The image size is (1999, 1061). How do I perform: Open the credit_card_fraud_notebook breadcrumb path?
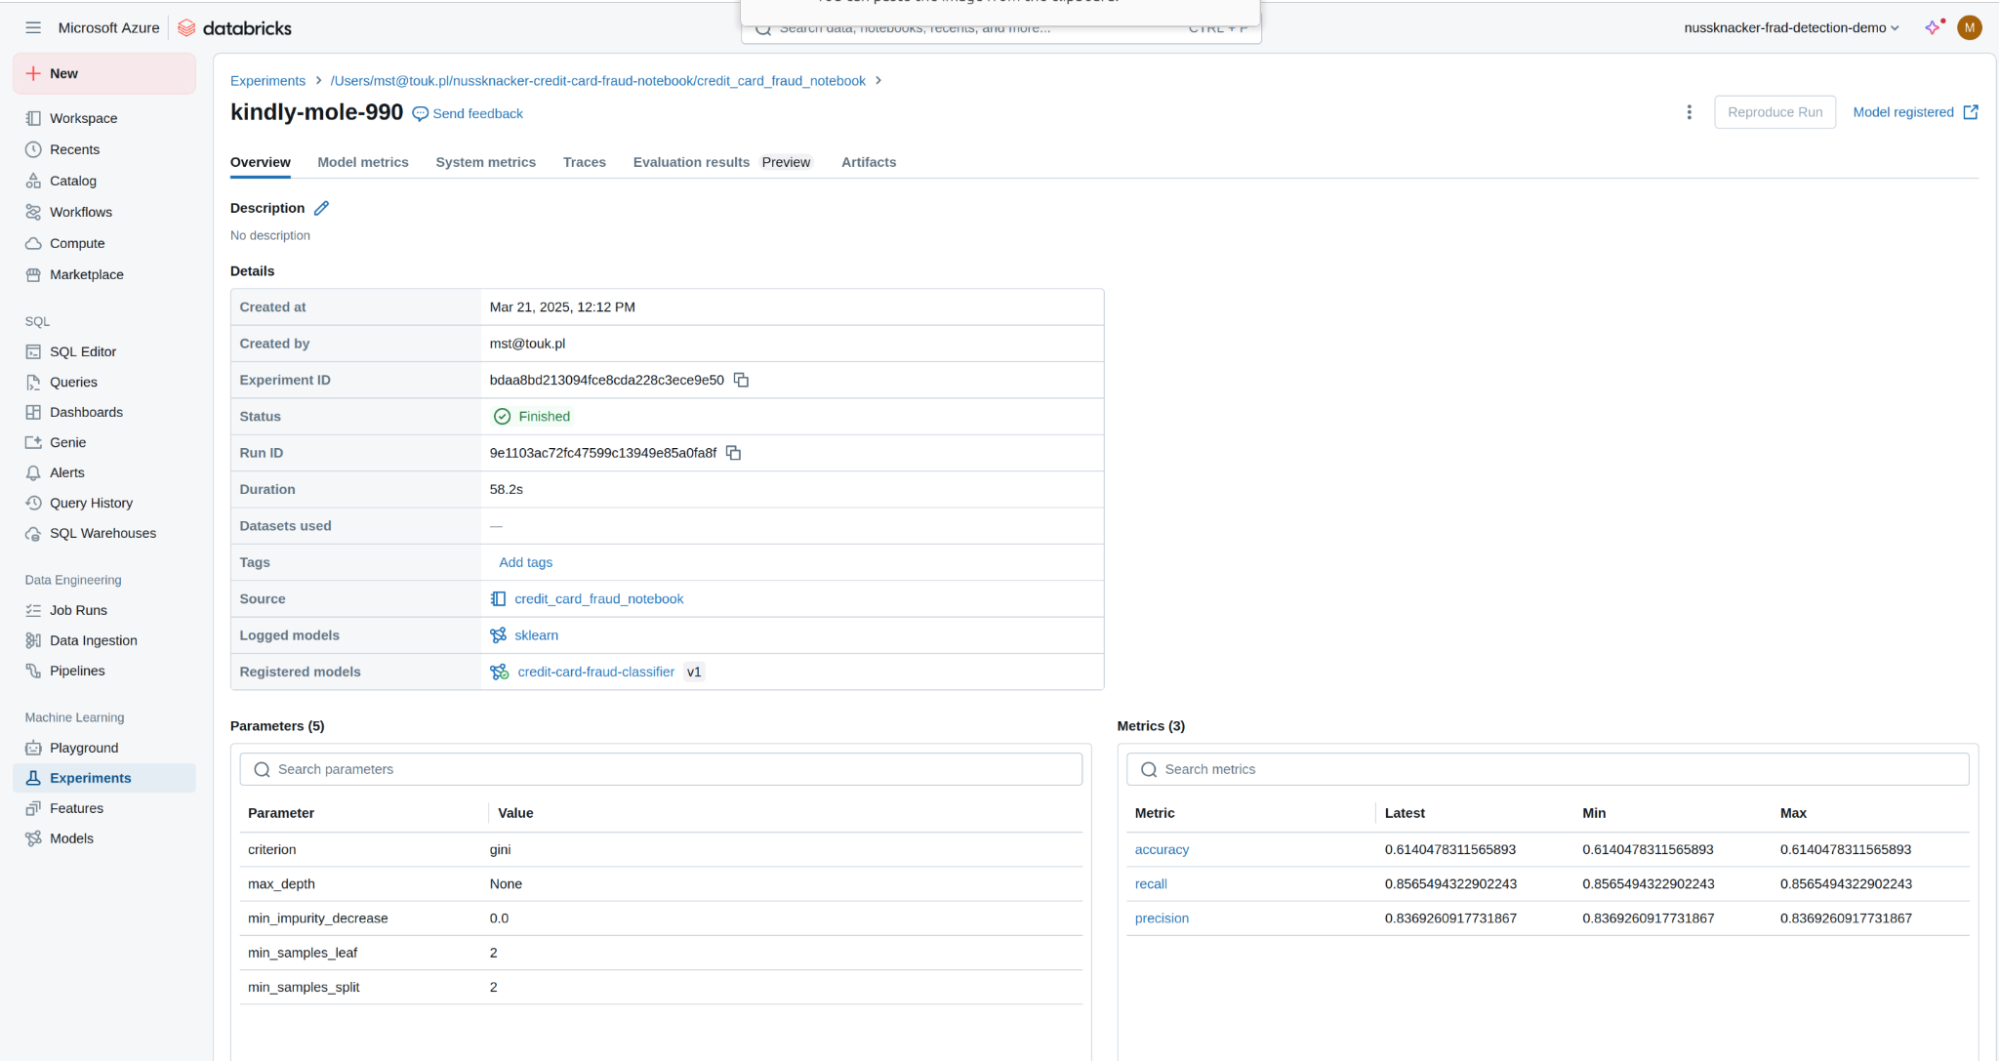click(x=598, y=81)
